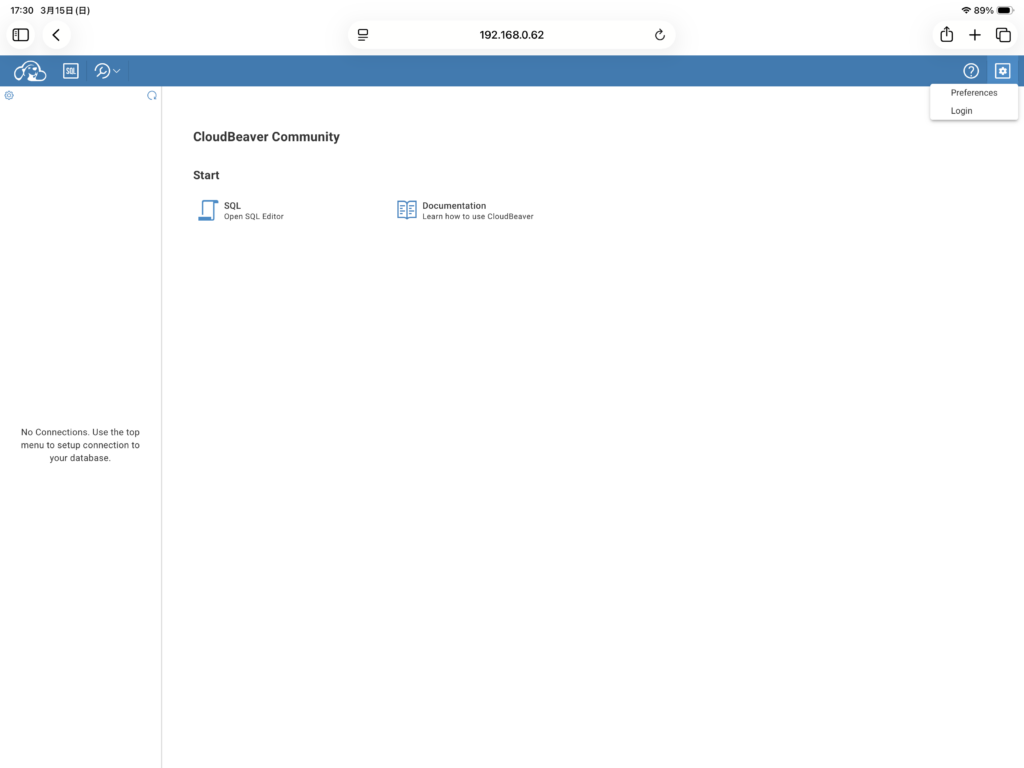This screenshot has width=1024, height=768.
Task: Toggle the settings gear menu button
Action: [x=1002, y=71]
